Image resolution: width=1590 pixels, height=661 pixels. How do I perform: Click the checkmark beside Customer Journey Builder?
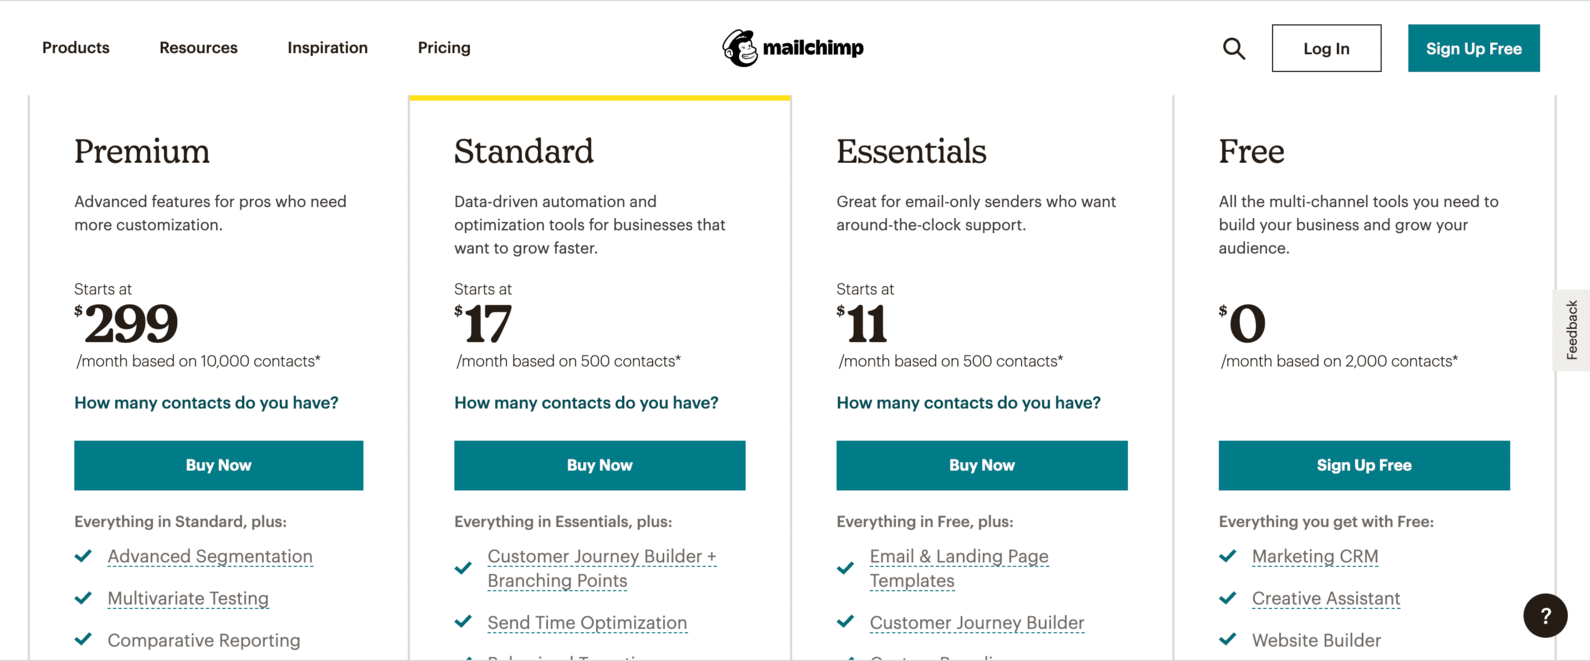pos(845,622)
